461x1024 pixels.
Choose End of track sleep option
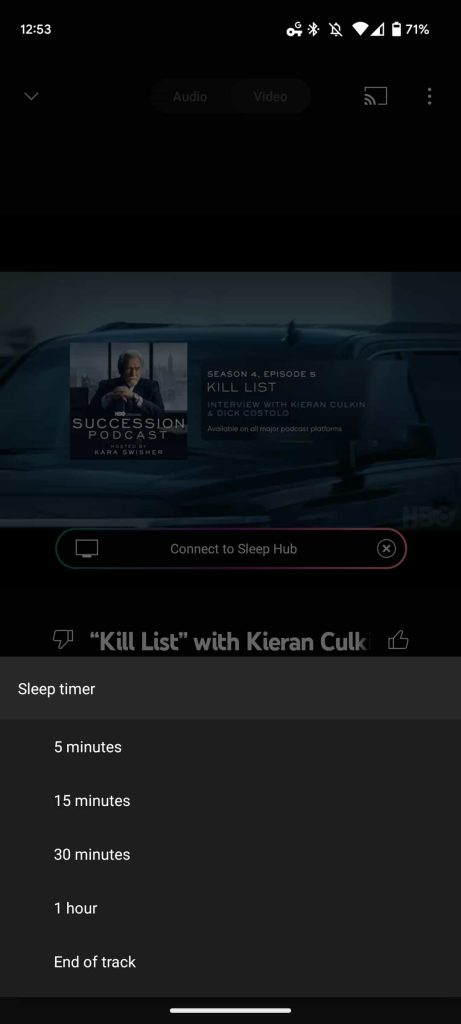pos(230,961)
